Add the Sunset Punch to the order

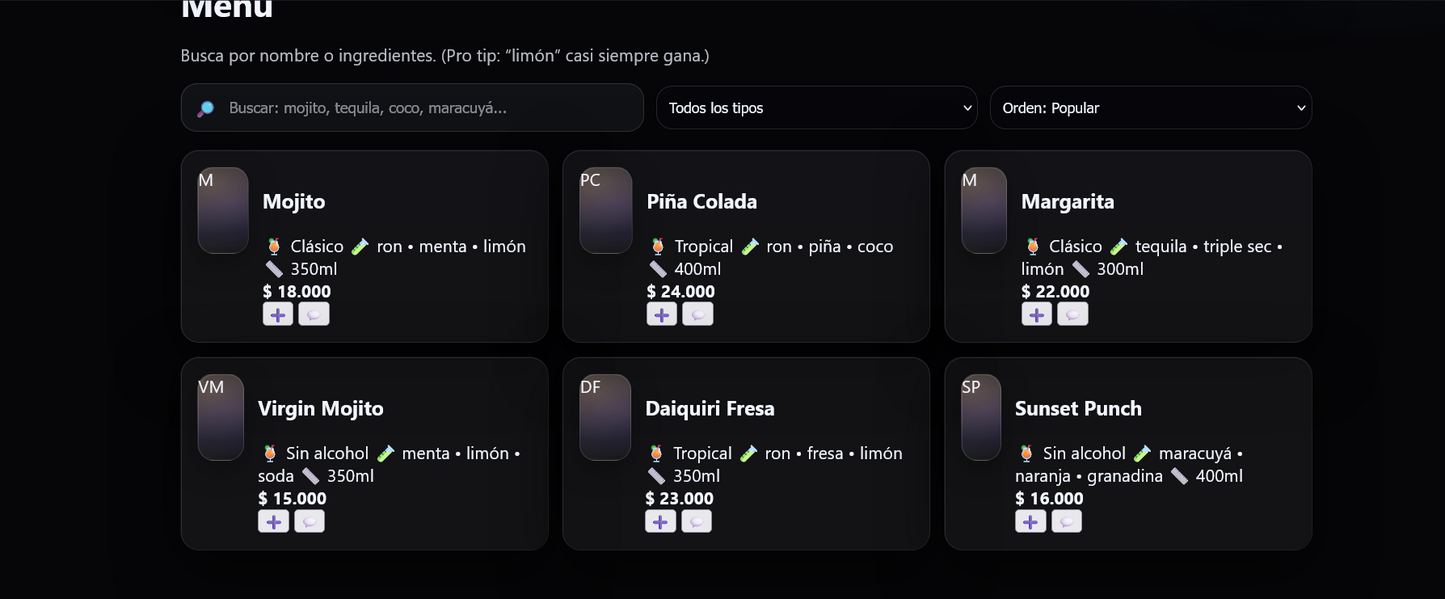pos(1031,521)
